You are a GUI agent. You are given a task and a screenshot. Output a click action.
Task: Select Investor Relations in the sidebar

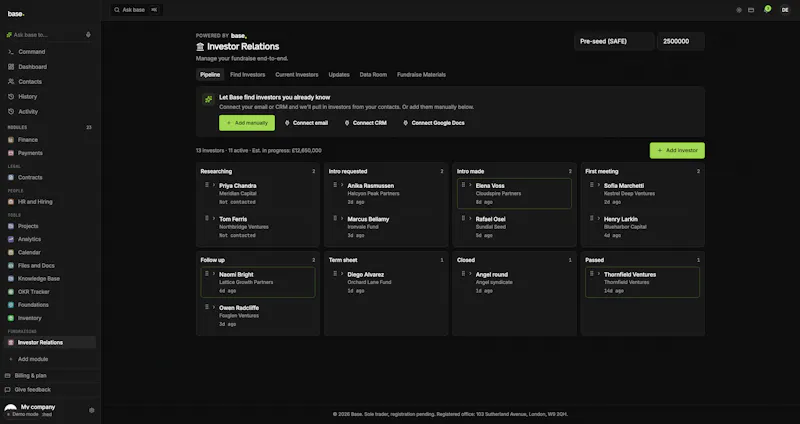click(x=50, y=342)
